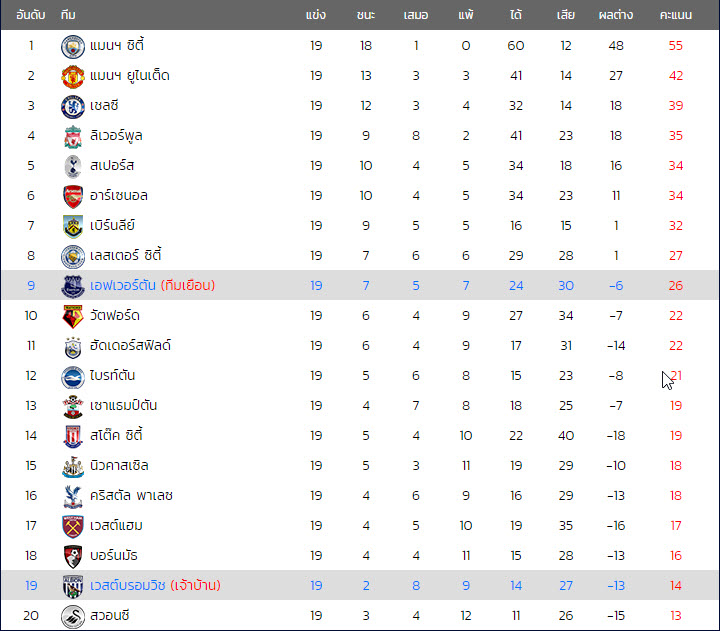720x631 pixels.
Task: Open the เวสต์บรอมวิช (เจ้าบ้าน) team link
Action: pyautogui.click(x=155, y=585)
